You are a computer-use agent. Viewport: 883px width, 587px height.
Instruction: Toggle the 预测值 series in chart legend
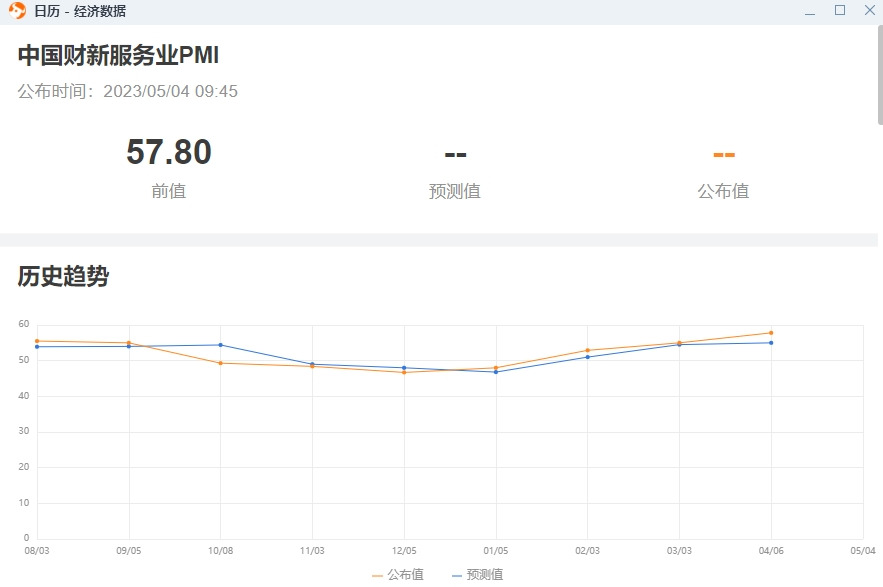[478, 575]
